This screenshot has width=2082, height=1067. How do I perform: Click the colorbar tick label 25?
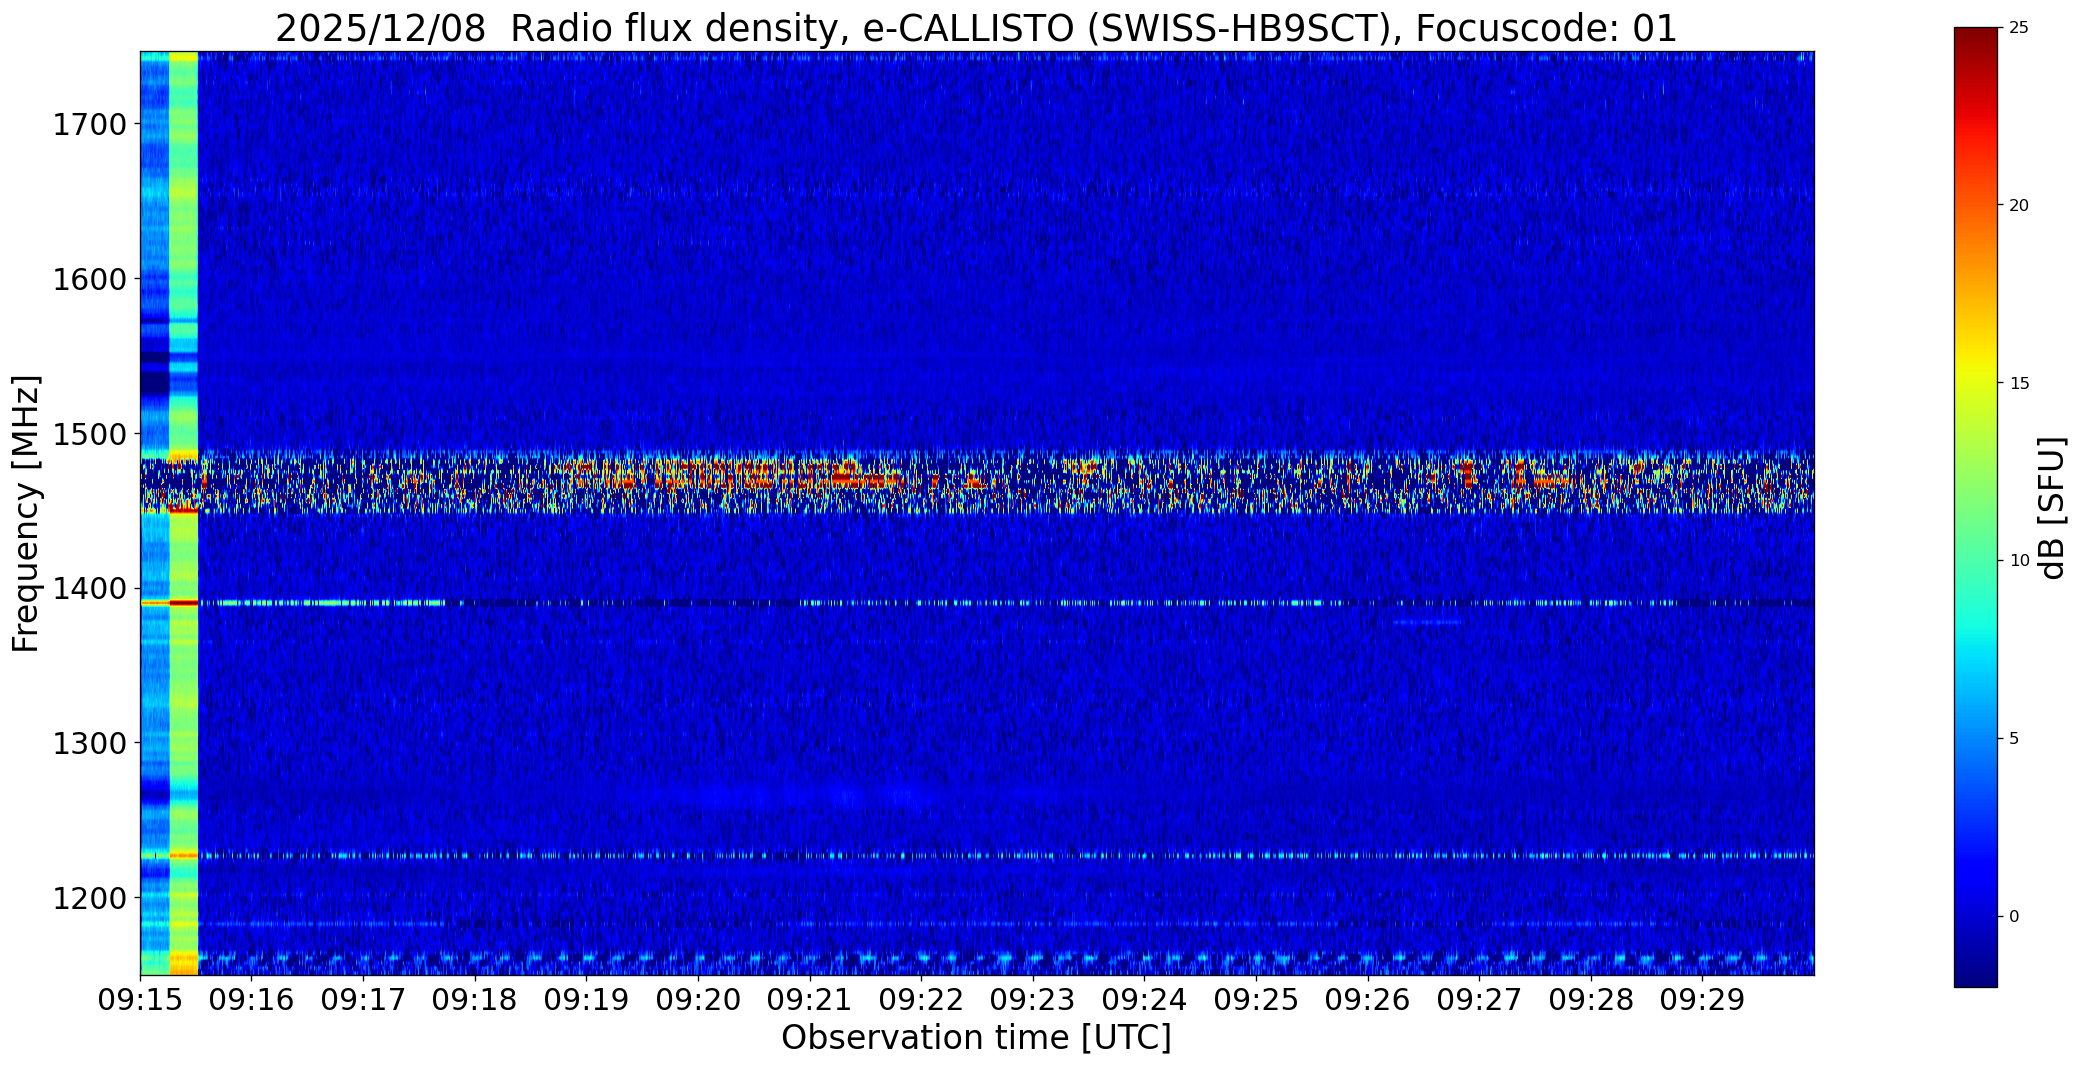[x=2019, y=28]
